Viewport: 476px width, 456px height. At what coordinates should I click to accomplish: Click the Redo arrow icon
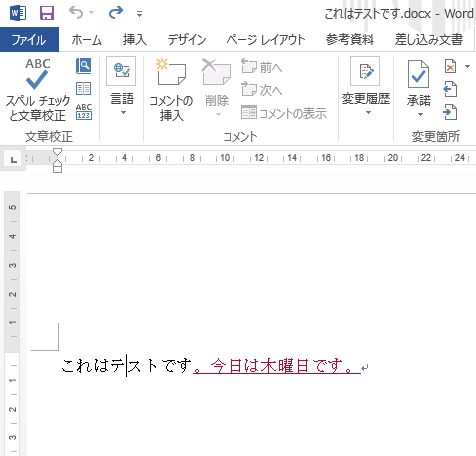pos(116,13)
